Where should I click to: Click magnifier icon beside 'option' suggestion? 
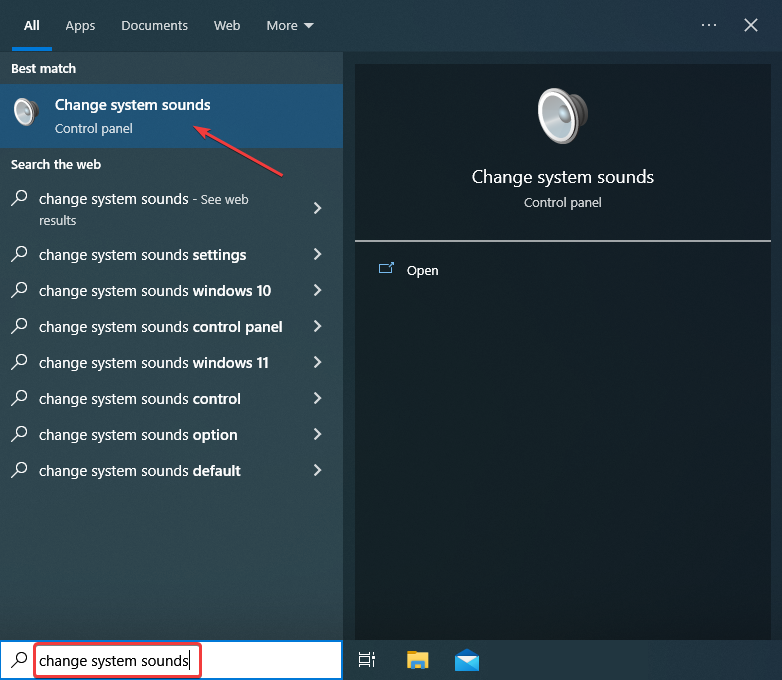[x=19, y=434]
